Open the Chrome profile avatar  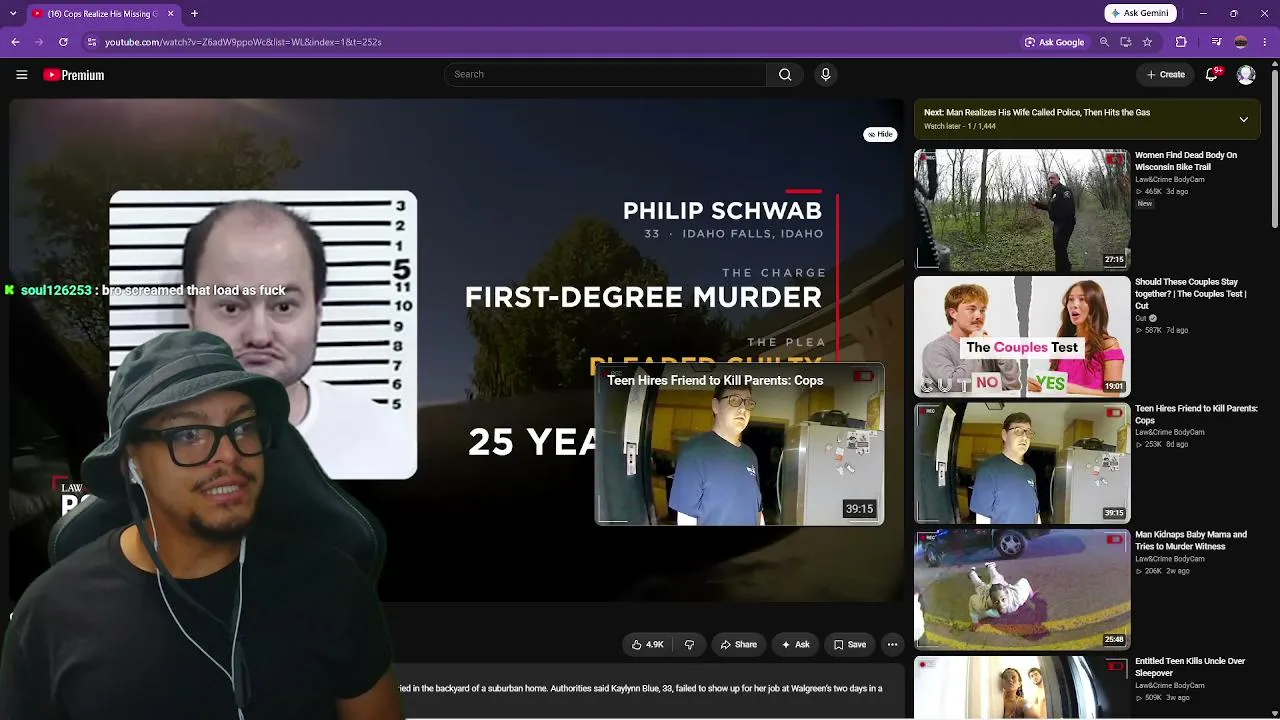[x=1241, y=42]
